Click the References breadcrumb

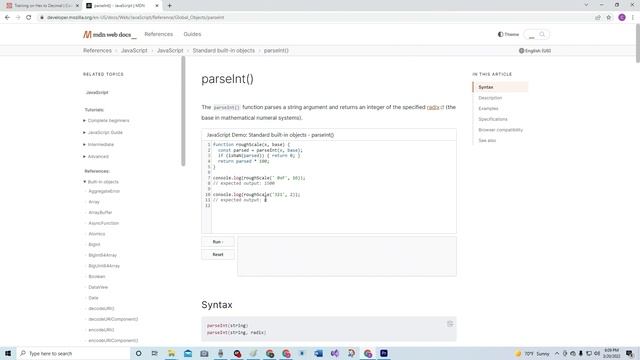pos(97,51)
